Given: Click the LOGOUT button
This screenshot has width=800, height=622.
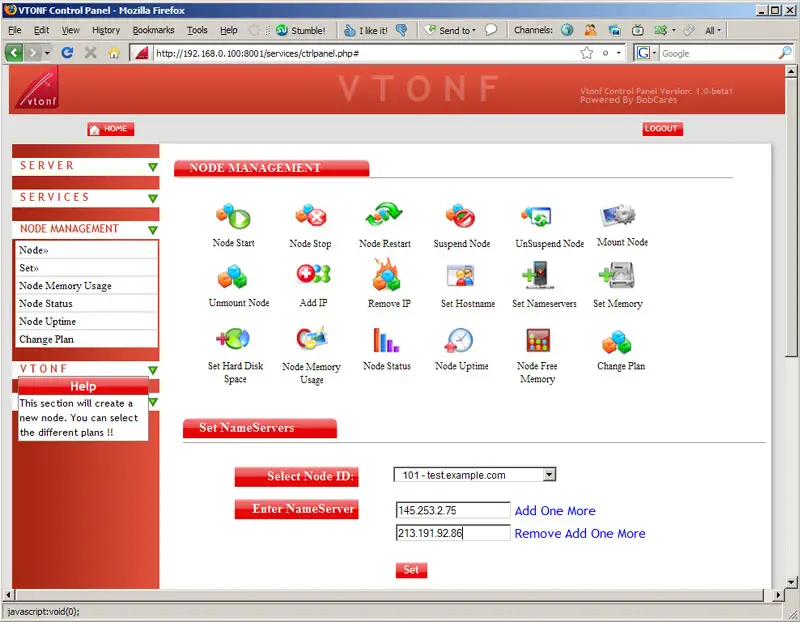Looking at the screenshot, I should click(x=662, y=129).
